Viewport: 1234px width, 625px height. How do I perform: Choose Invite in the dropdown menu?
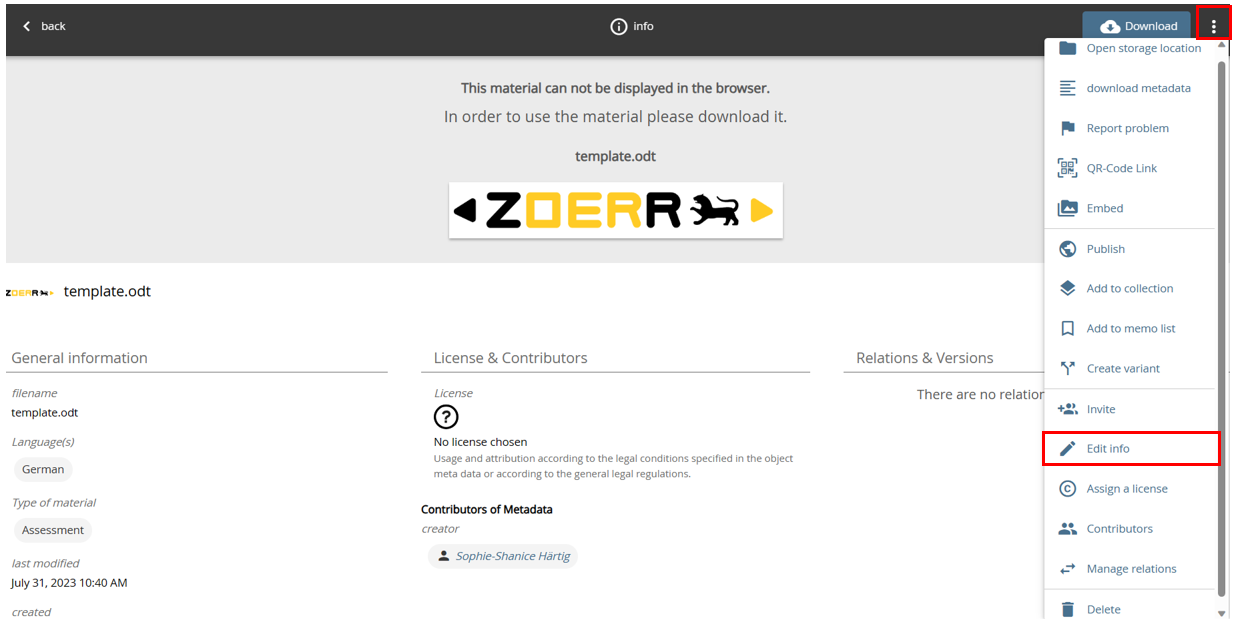1100,409
